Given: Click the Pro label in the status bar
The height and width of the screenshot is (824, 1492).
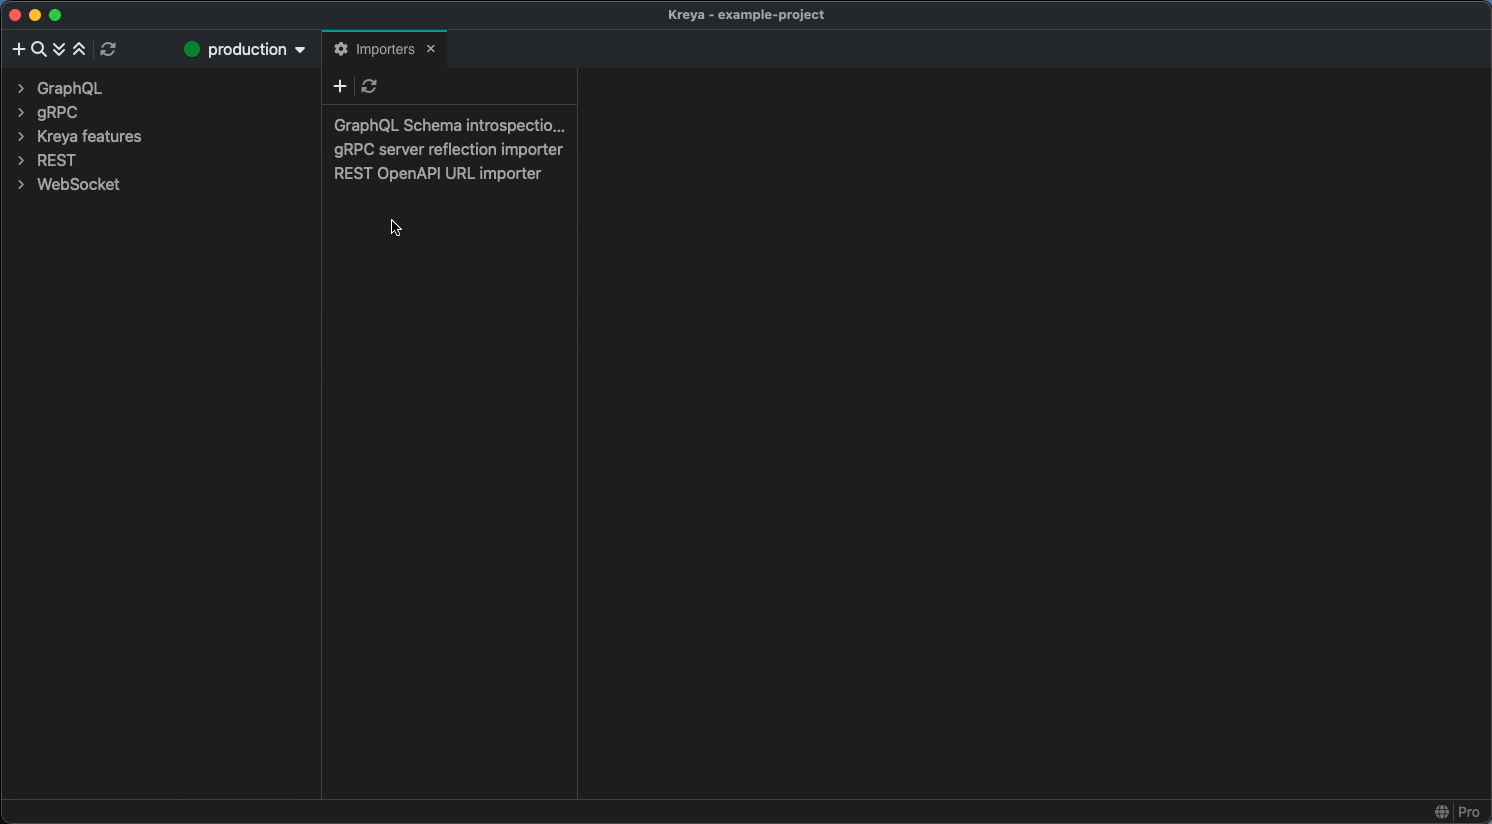Looking at the screenshot, I should (1469, 812).
